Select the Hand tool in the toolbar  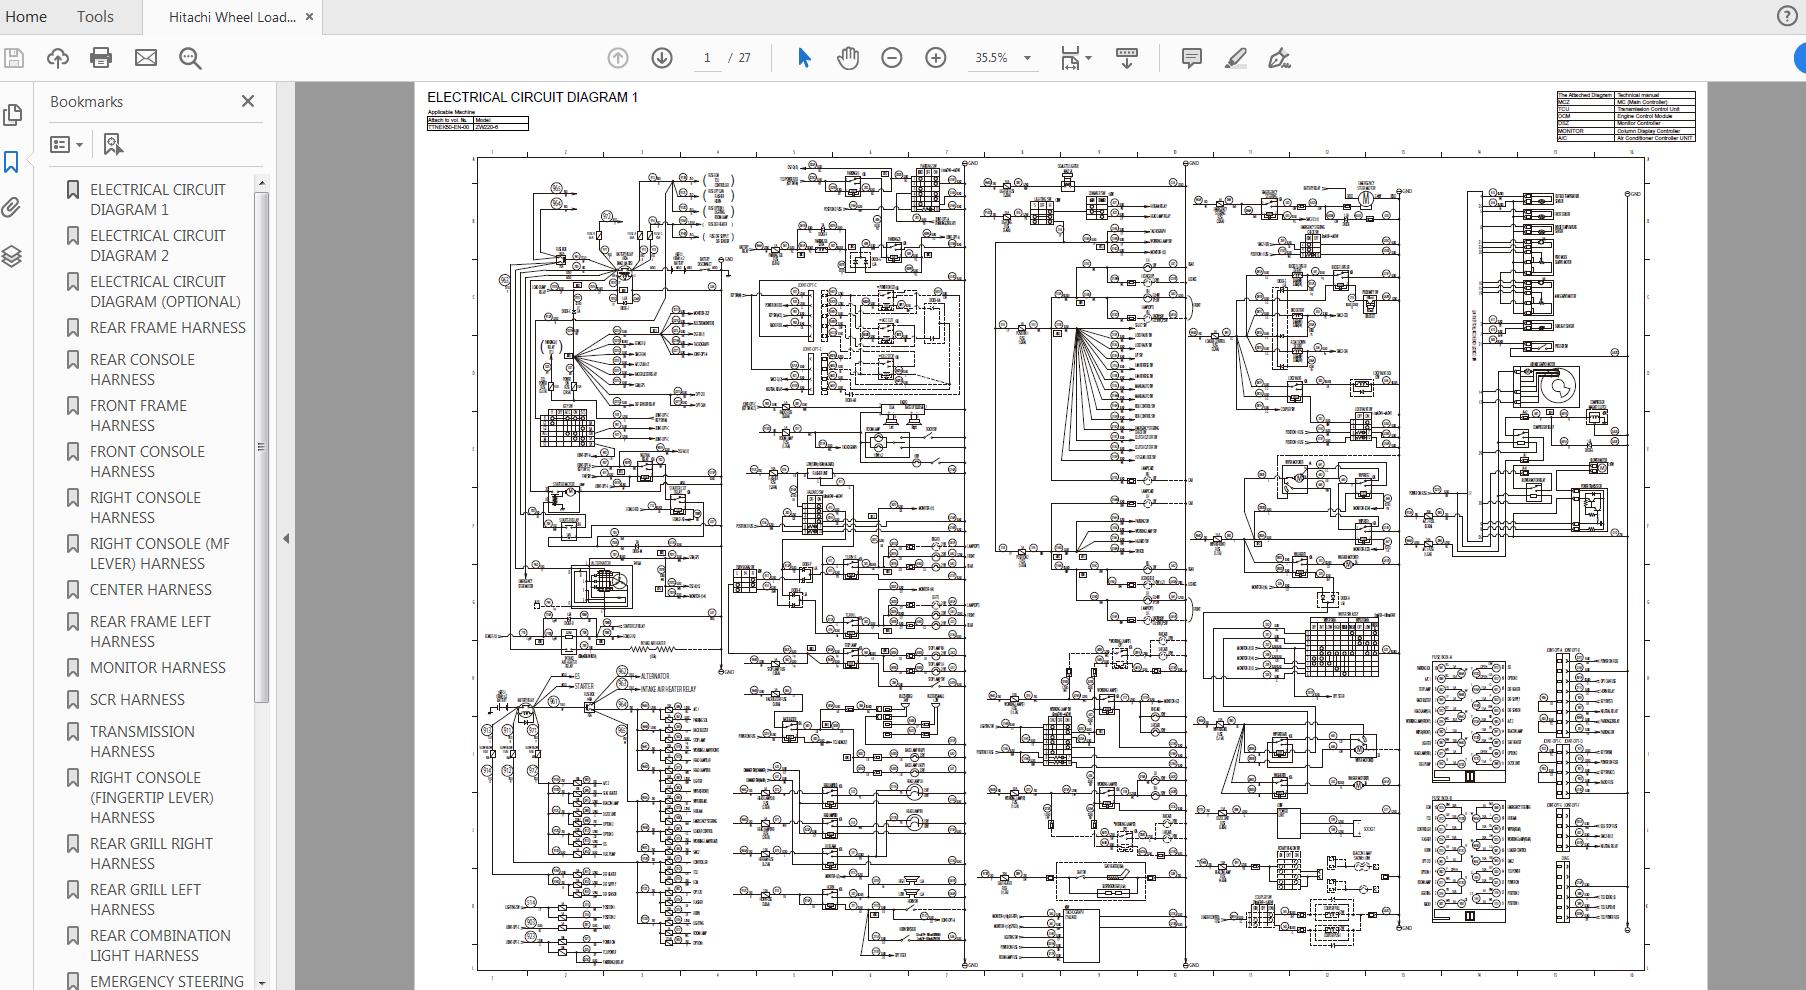[847, 58]
